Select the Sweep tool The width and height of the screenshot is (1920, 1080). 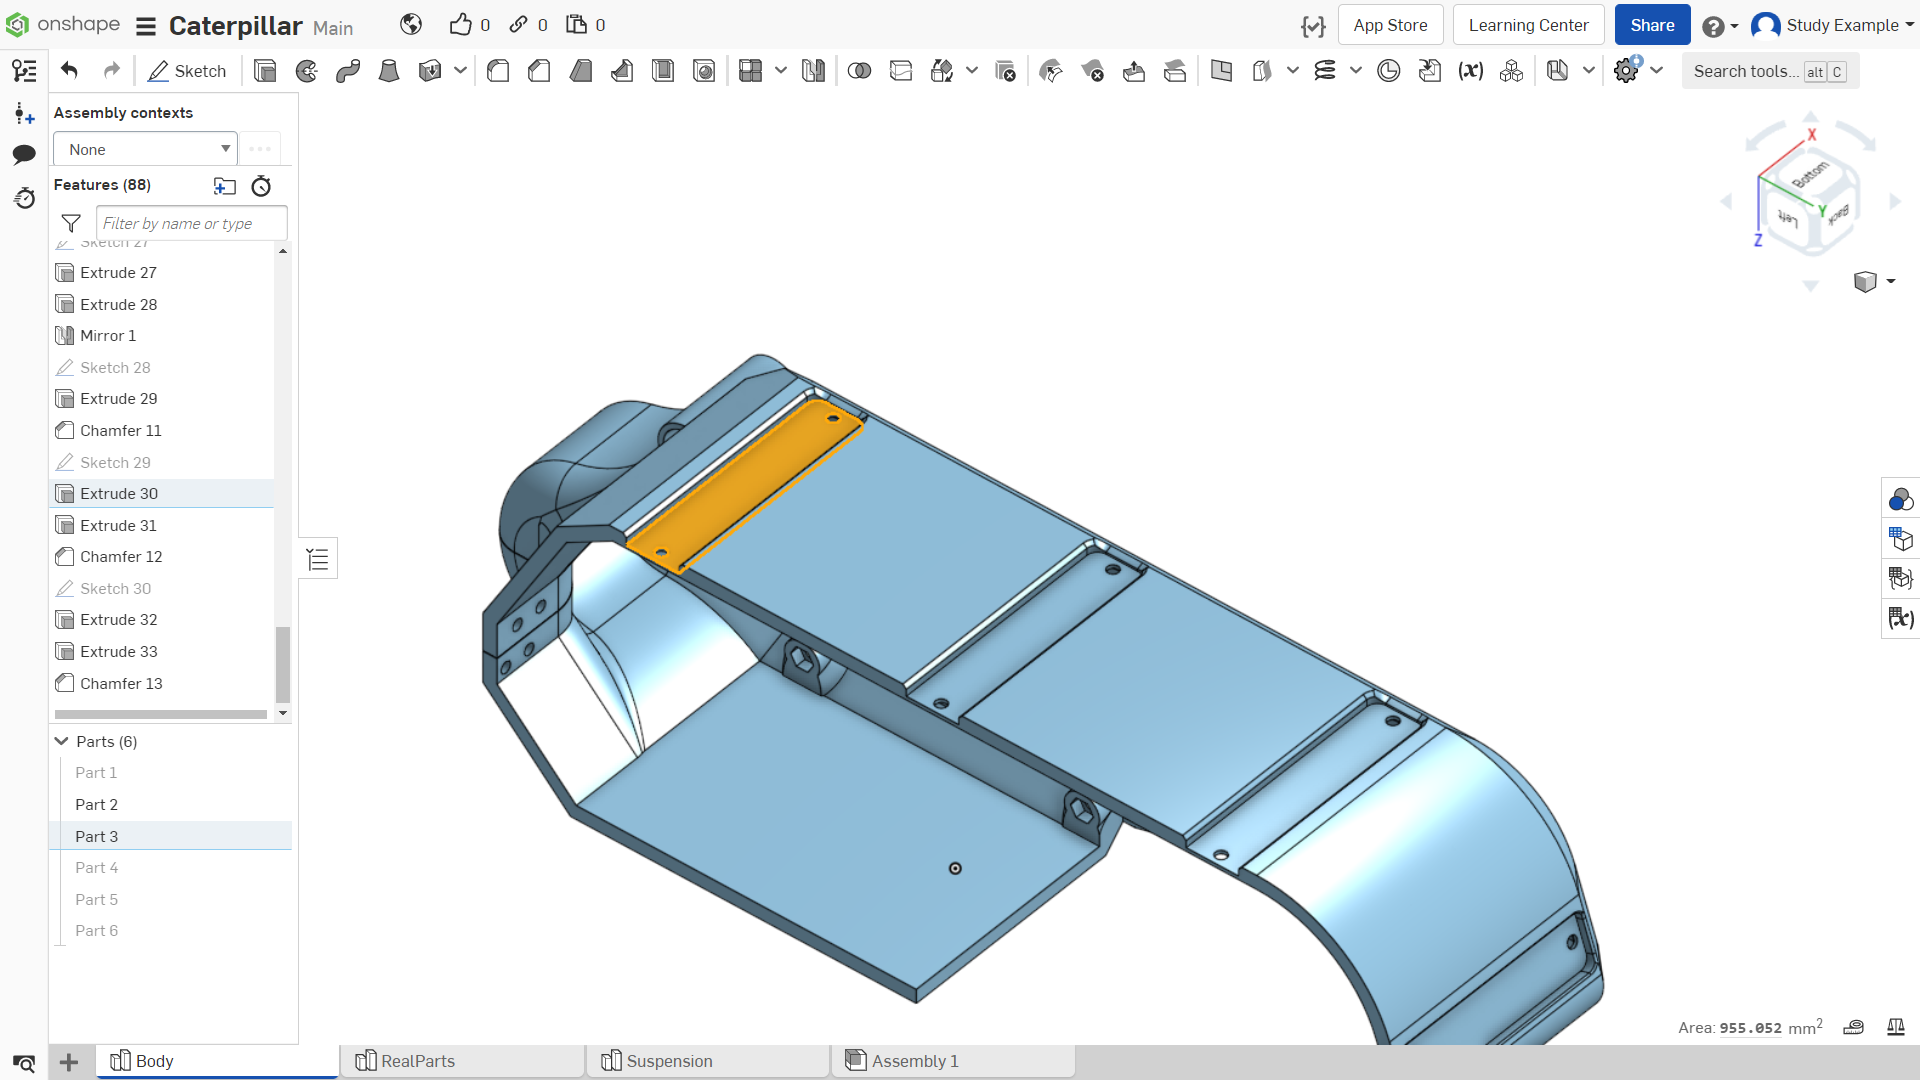tap(348, 71)
